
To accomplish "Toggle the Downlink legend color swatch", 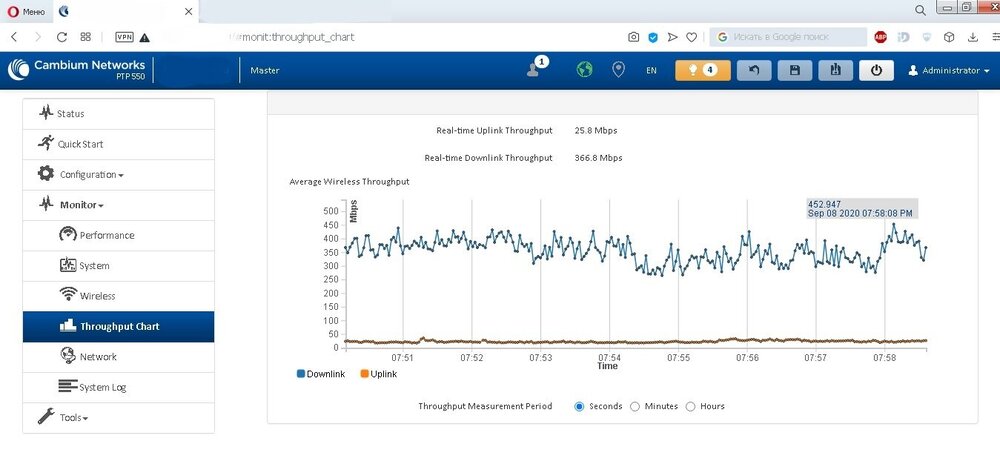I will click(x=301, y=374).
